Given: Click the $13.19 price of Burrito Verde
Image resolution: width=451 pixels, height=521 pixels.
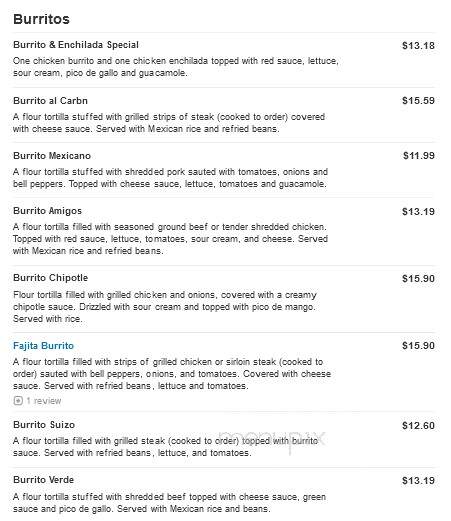Looking at the screenshot, I should [x=418, y=481].
